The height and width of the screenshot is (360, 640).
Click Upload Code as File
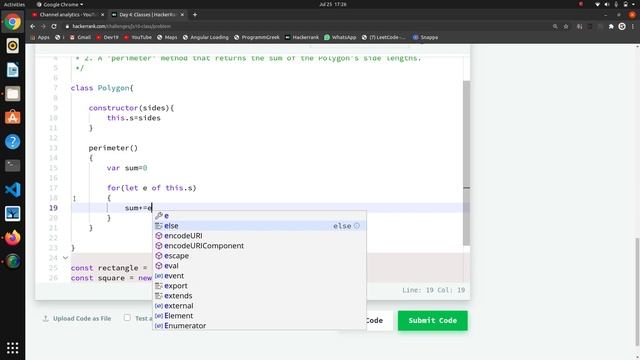pos(77,318)
